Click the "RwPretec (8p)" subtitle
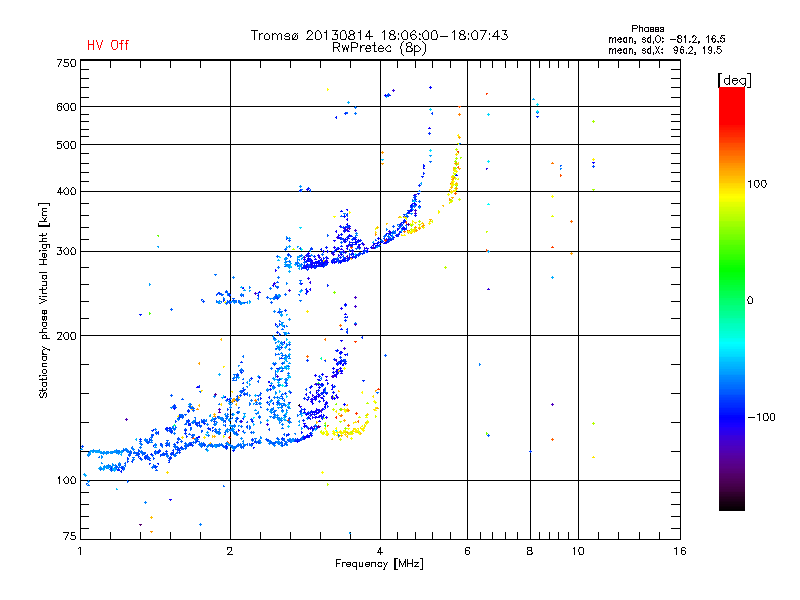This screenshot has width=800, height=600. point(379,48)
